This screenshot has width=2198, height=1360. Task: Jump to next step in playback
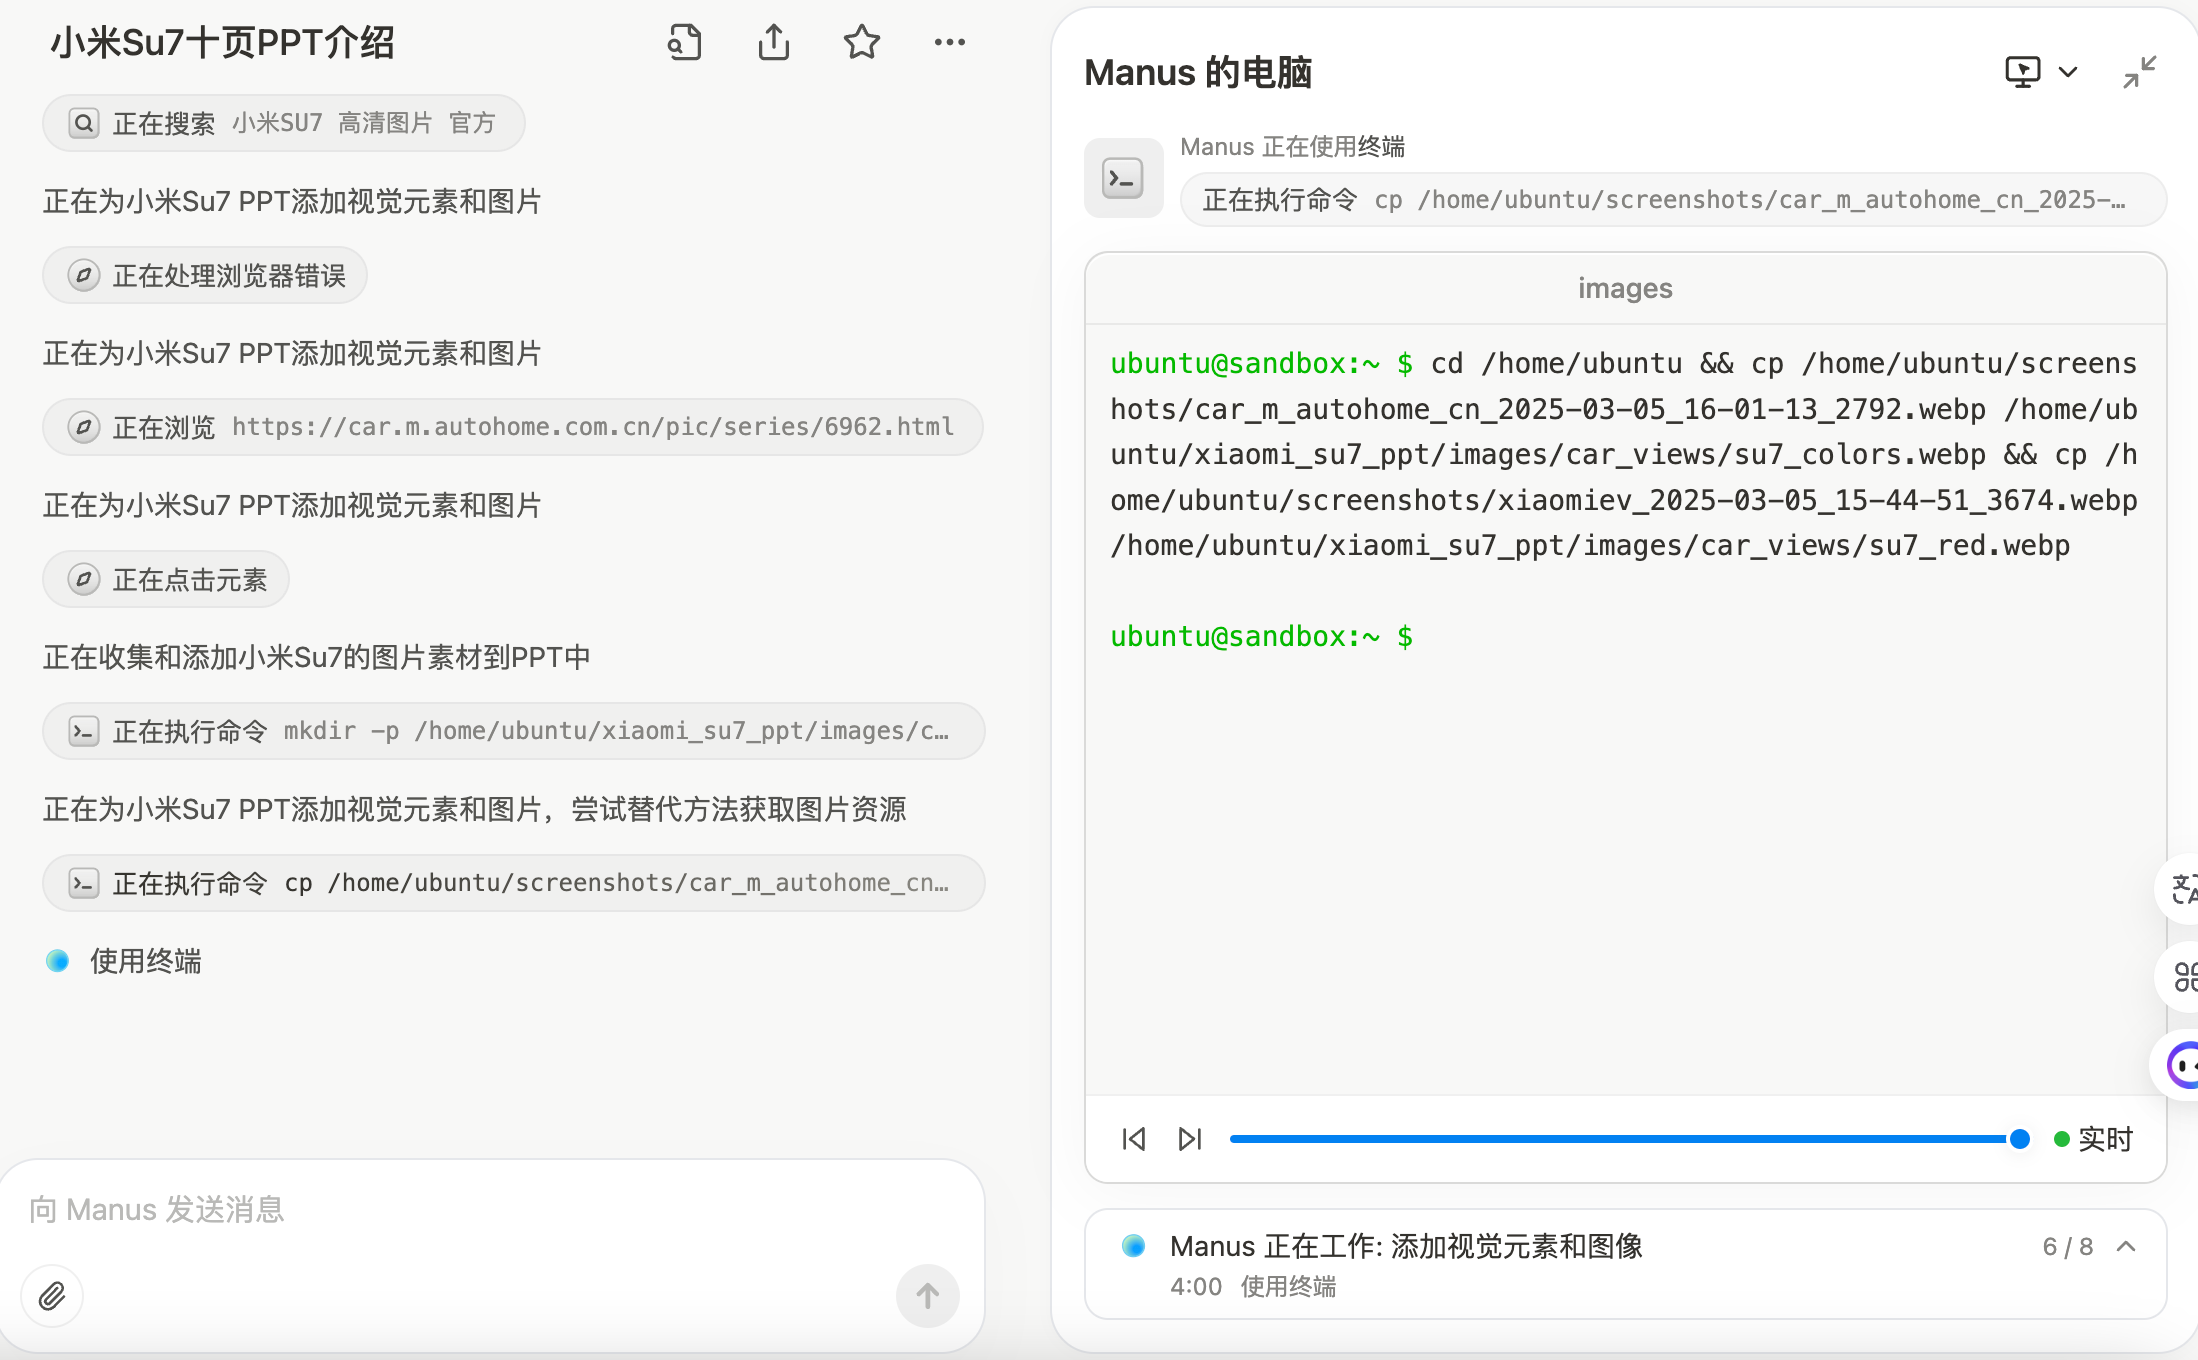coord(1189,1139)
